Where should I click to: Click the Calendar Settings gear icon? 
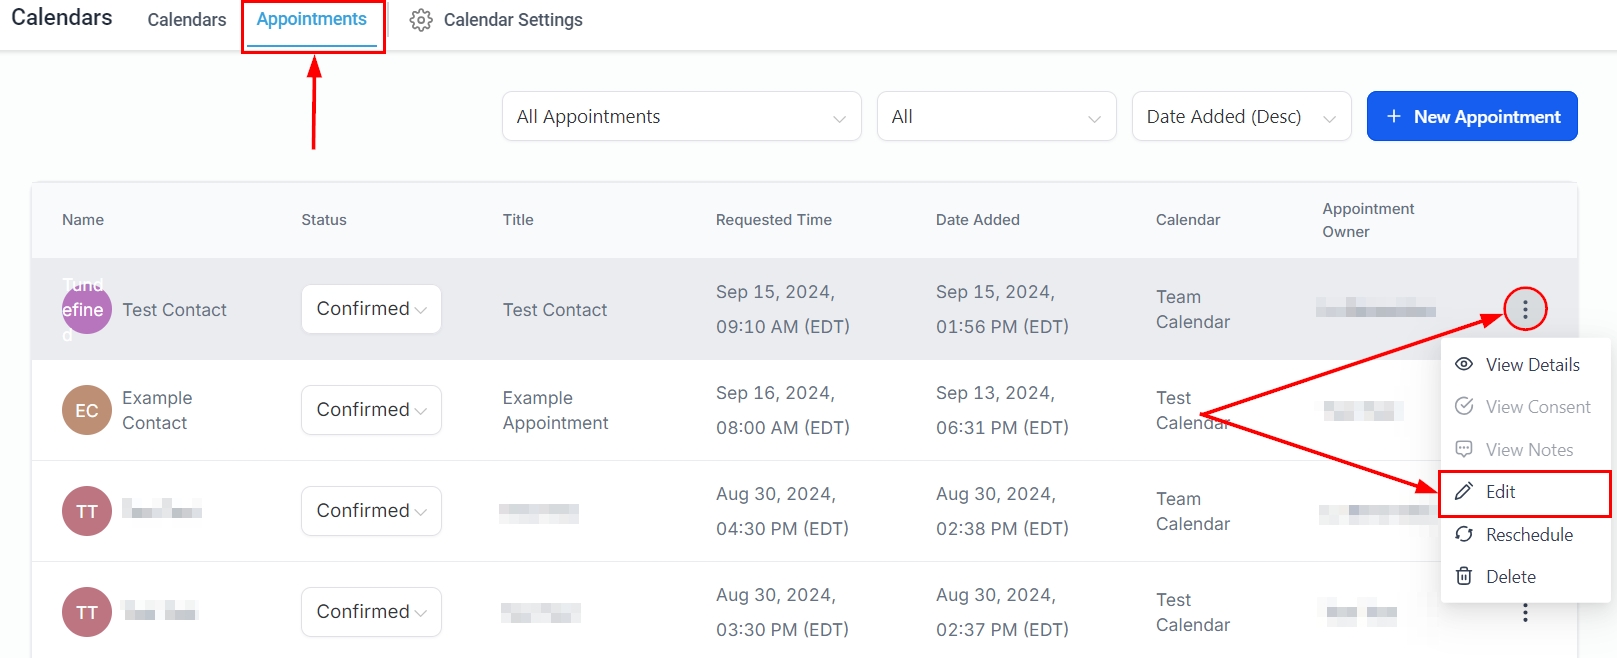tap(421, 20)
